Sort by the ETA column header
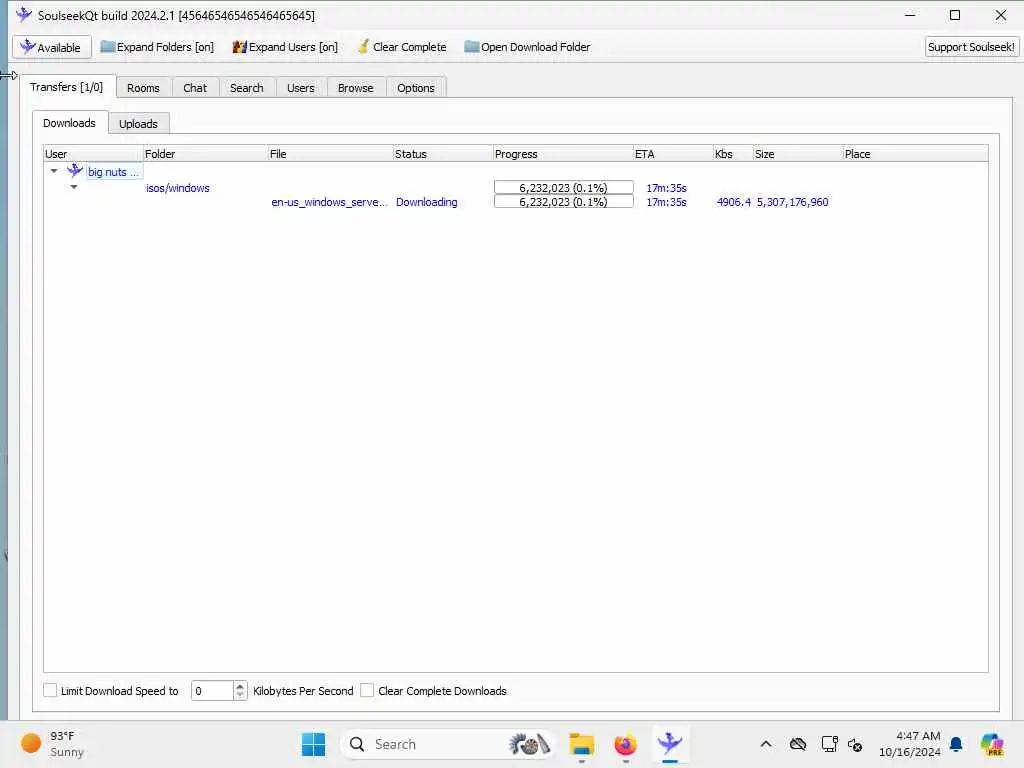Image resolution: width=1024 pixels, height=768 pixels. (673, 154)
